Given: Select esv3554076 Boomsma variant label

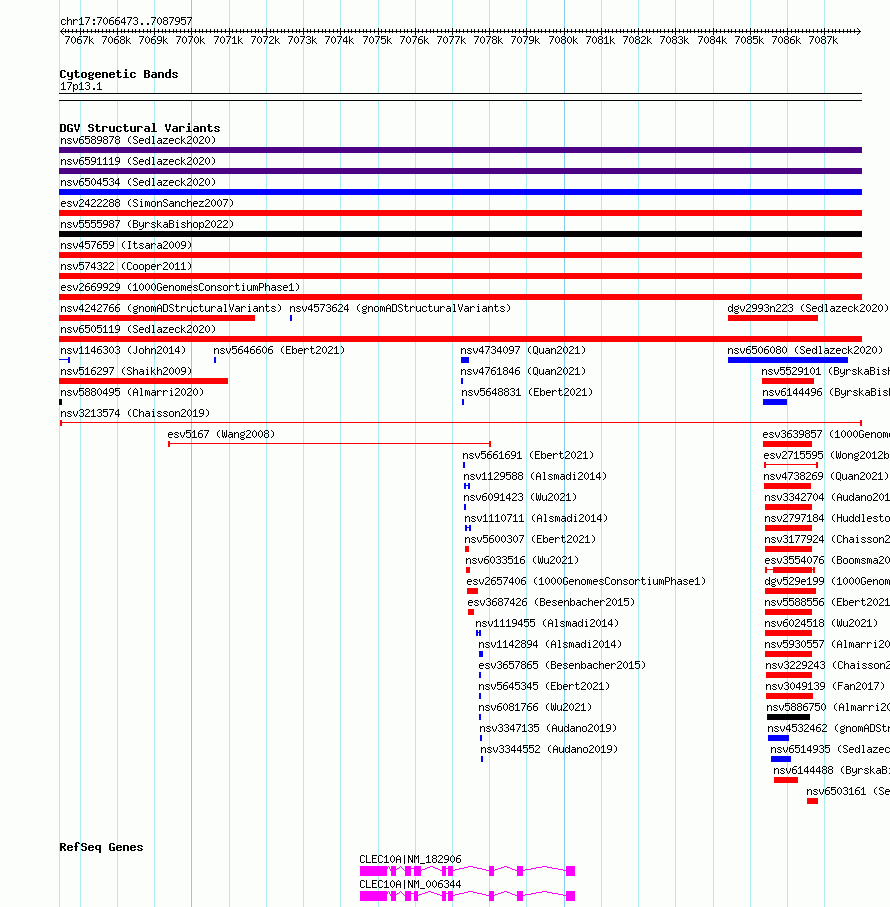Looking at the screenshot, I should coord(827,561).
